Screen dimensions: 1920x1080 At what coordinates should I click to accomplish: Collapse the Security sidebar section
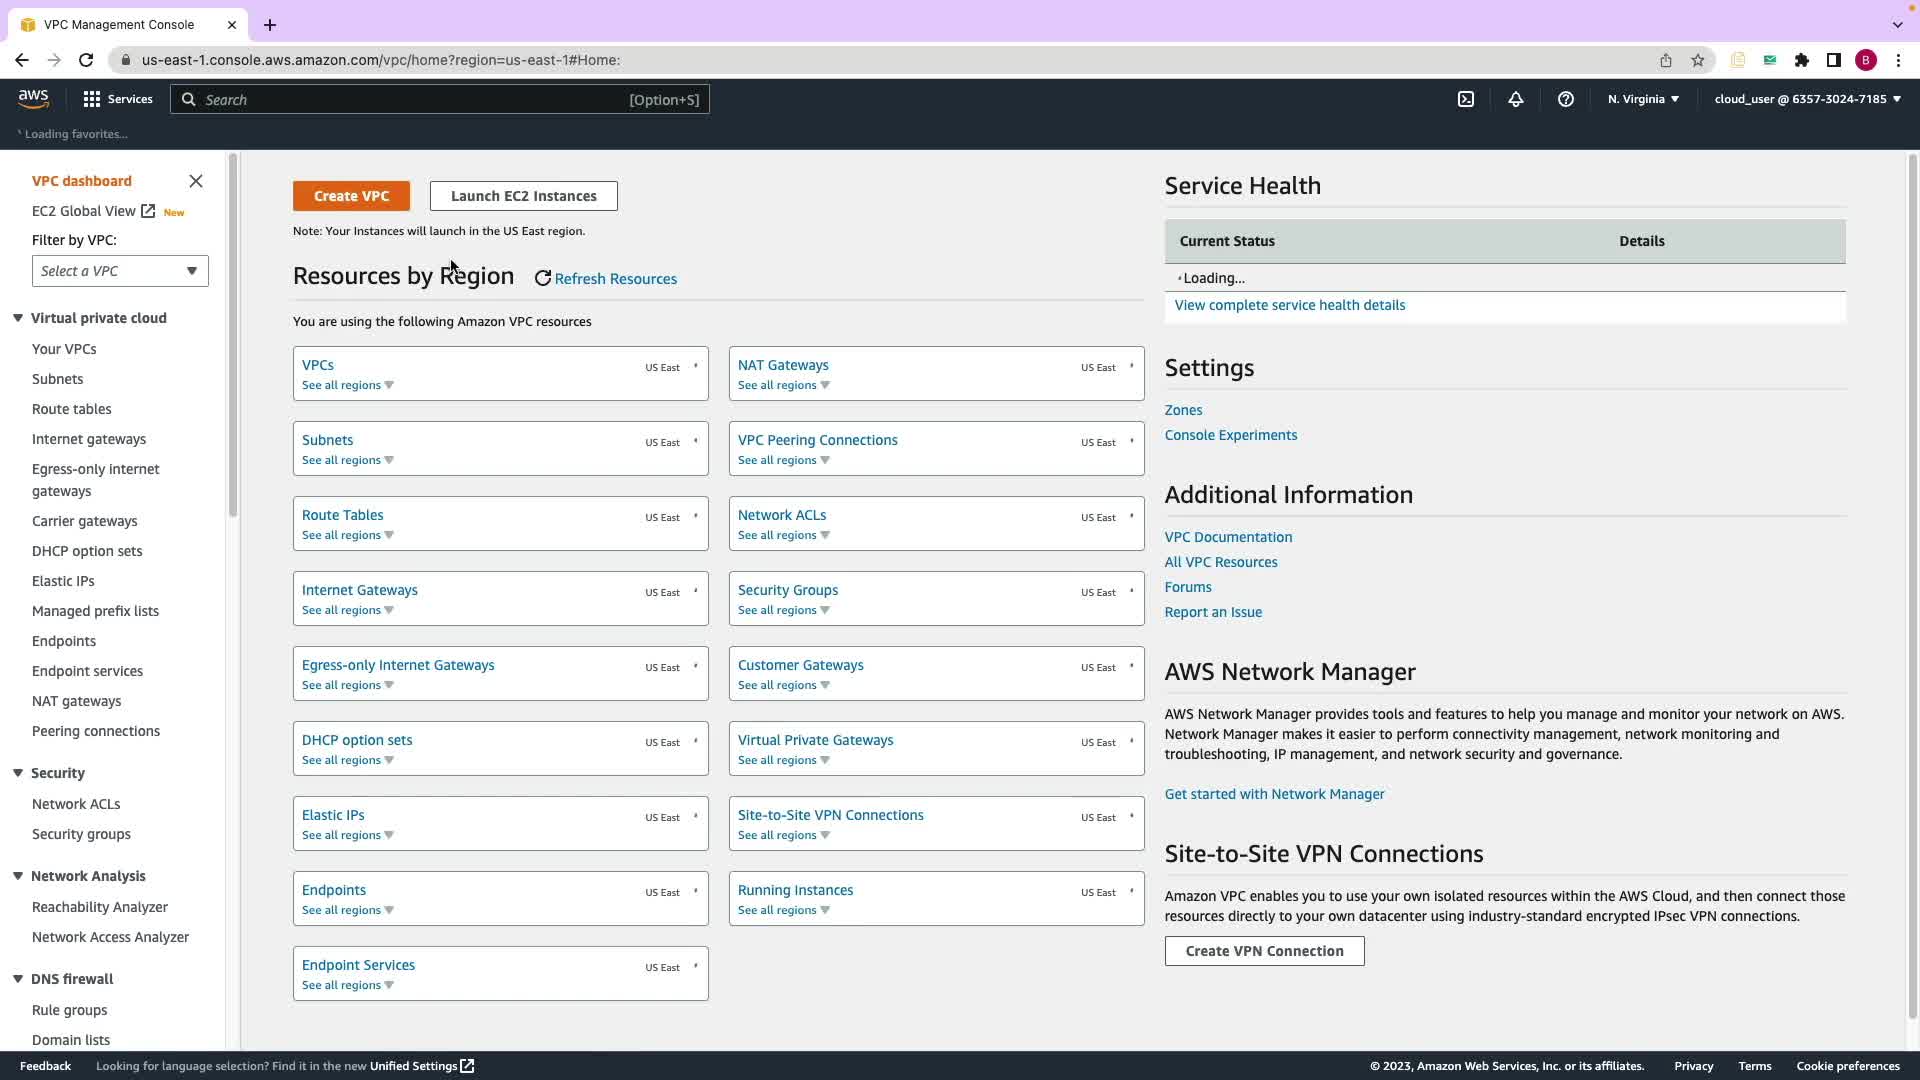pyautogui.click(x=18, y=773)
